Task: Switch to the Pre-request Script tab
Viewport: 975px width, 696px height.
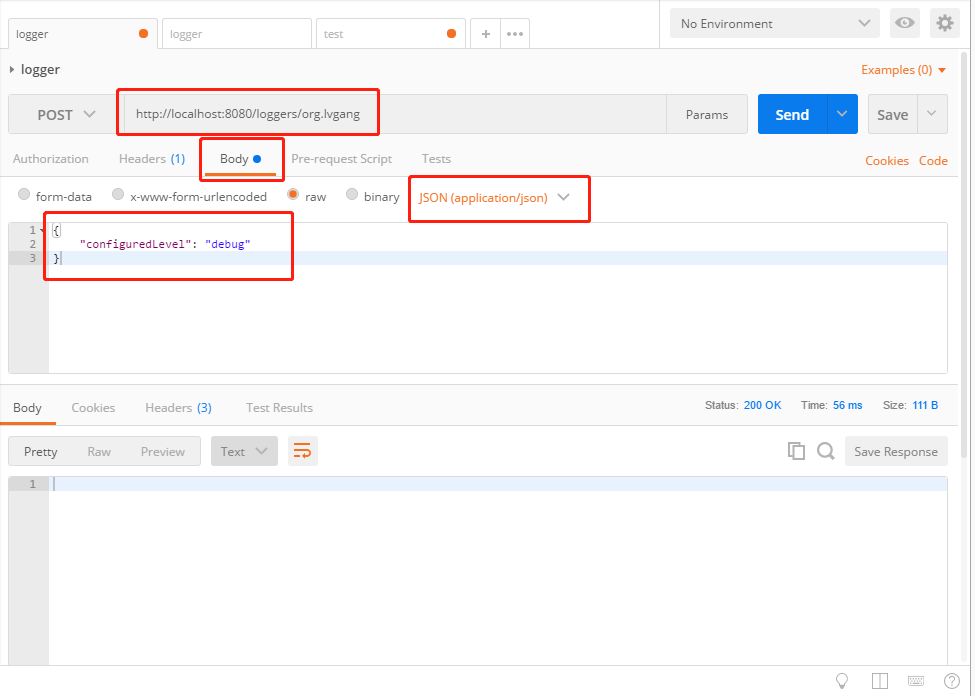Action: (x=341, y=159)
